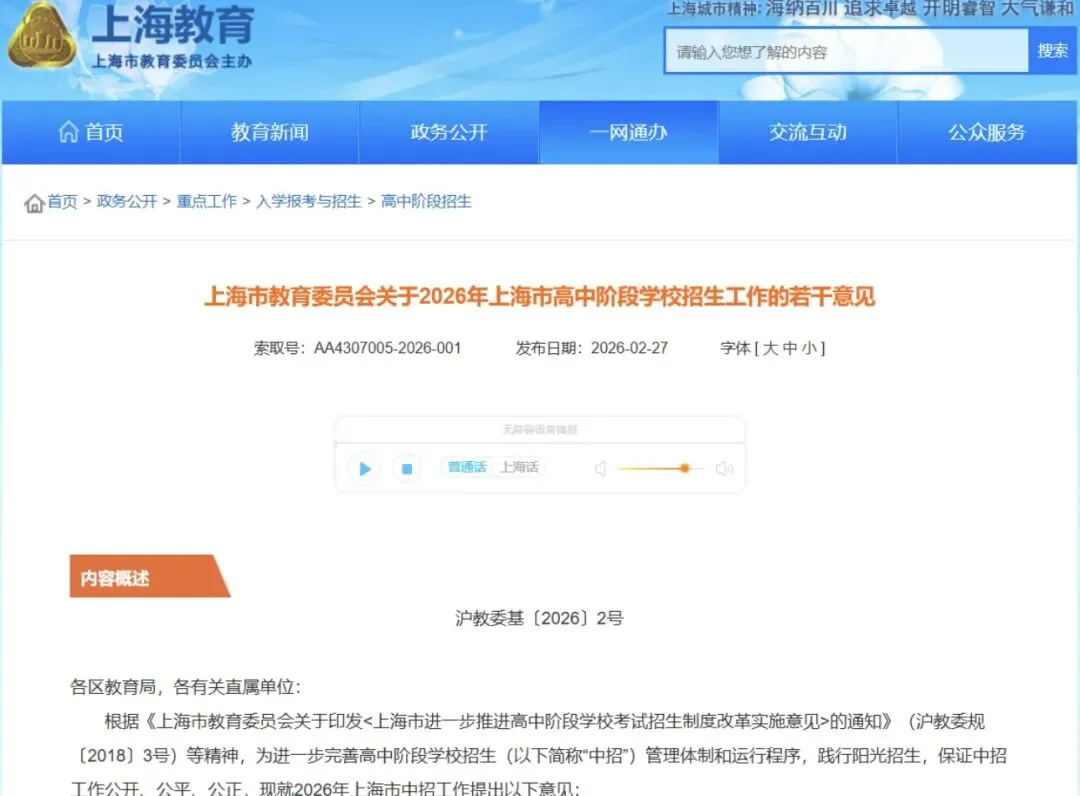Switch to the 教育新闻 section
Viewport: 1080px width, 796px height.
point(268,132)
